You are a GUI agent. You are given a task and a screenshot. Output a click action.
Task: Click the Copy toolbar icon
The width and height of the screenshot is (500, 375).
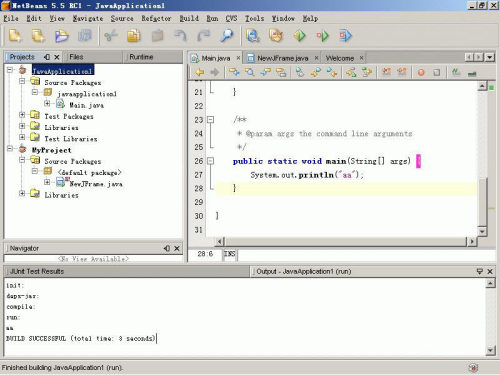click(134, 35)
